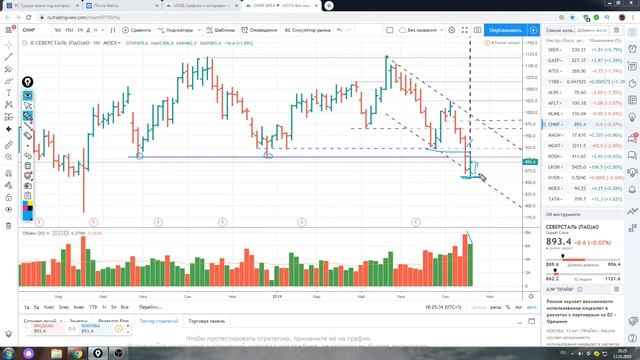Open the Торговая панель tab
640x360 pixels.
click(x=207, y=321)
